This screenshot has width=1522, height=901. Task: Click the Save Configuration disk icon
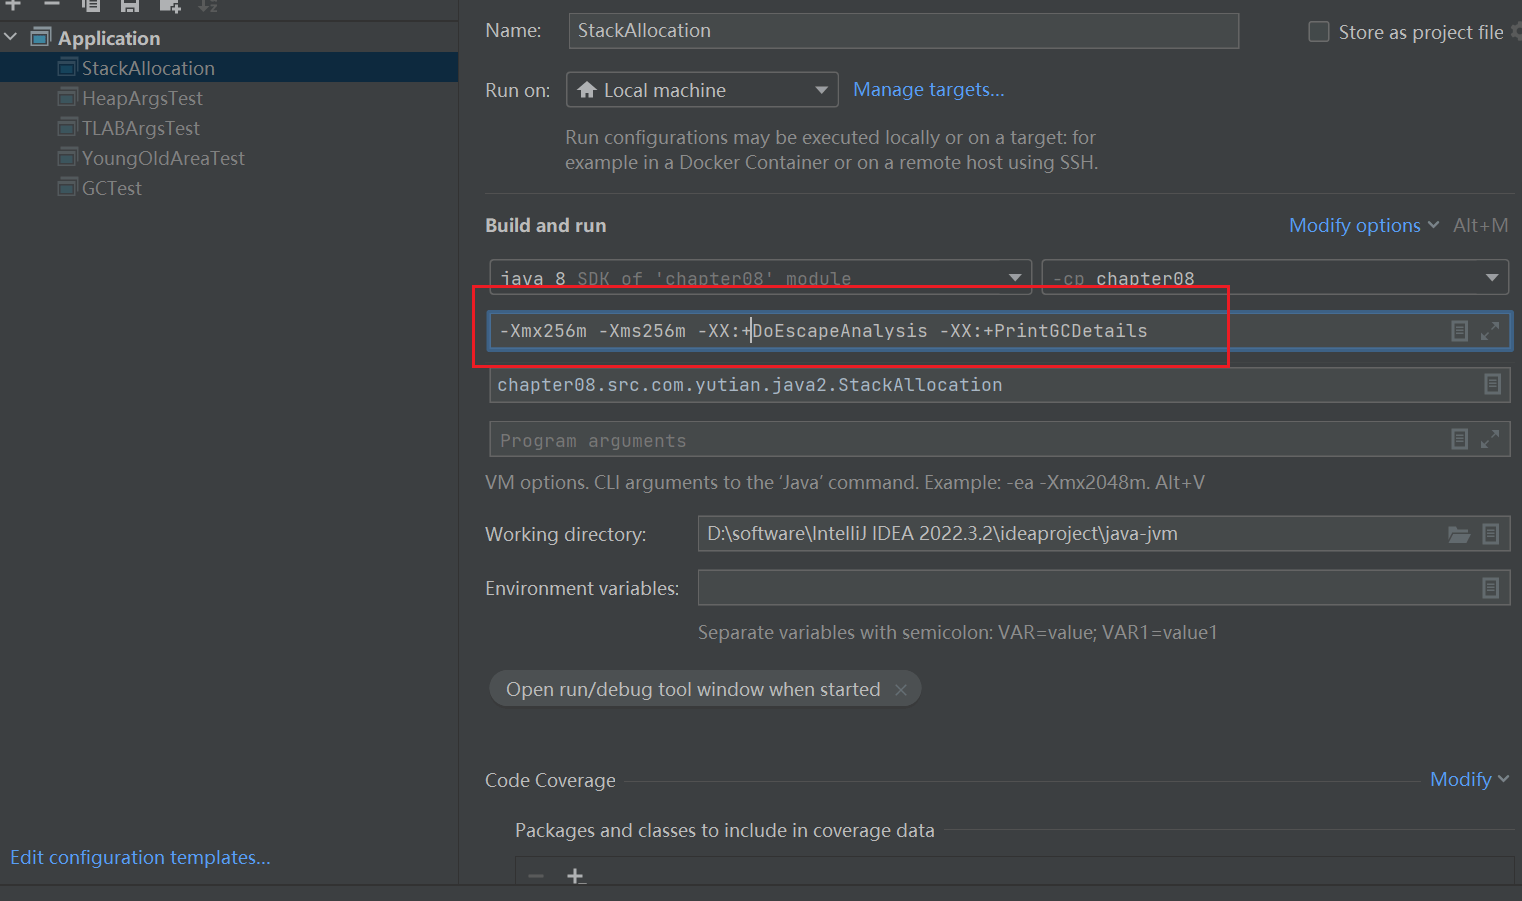click(130, 5)
